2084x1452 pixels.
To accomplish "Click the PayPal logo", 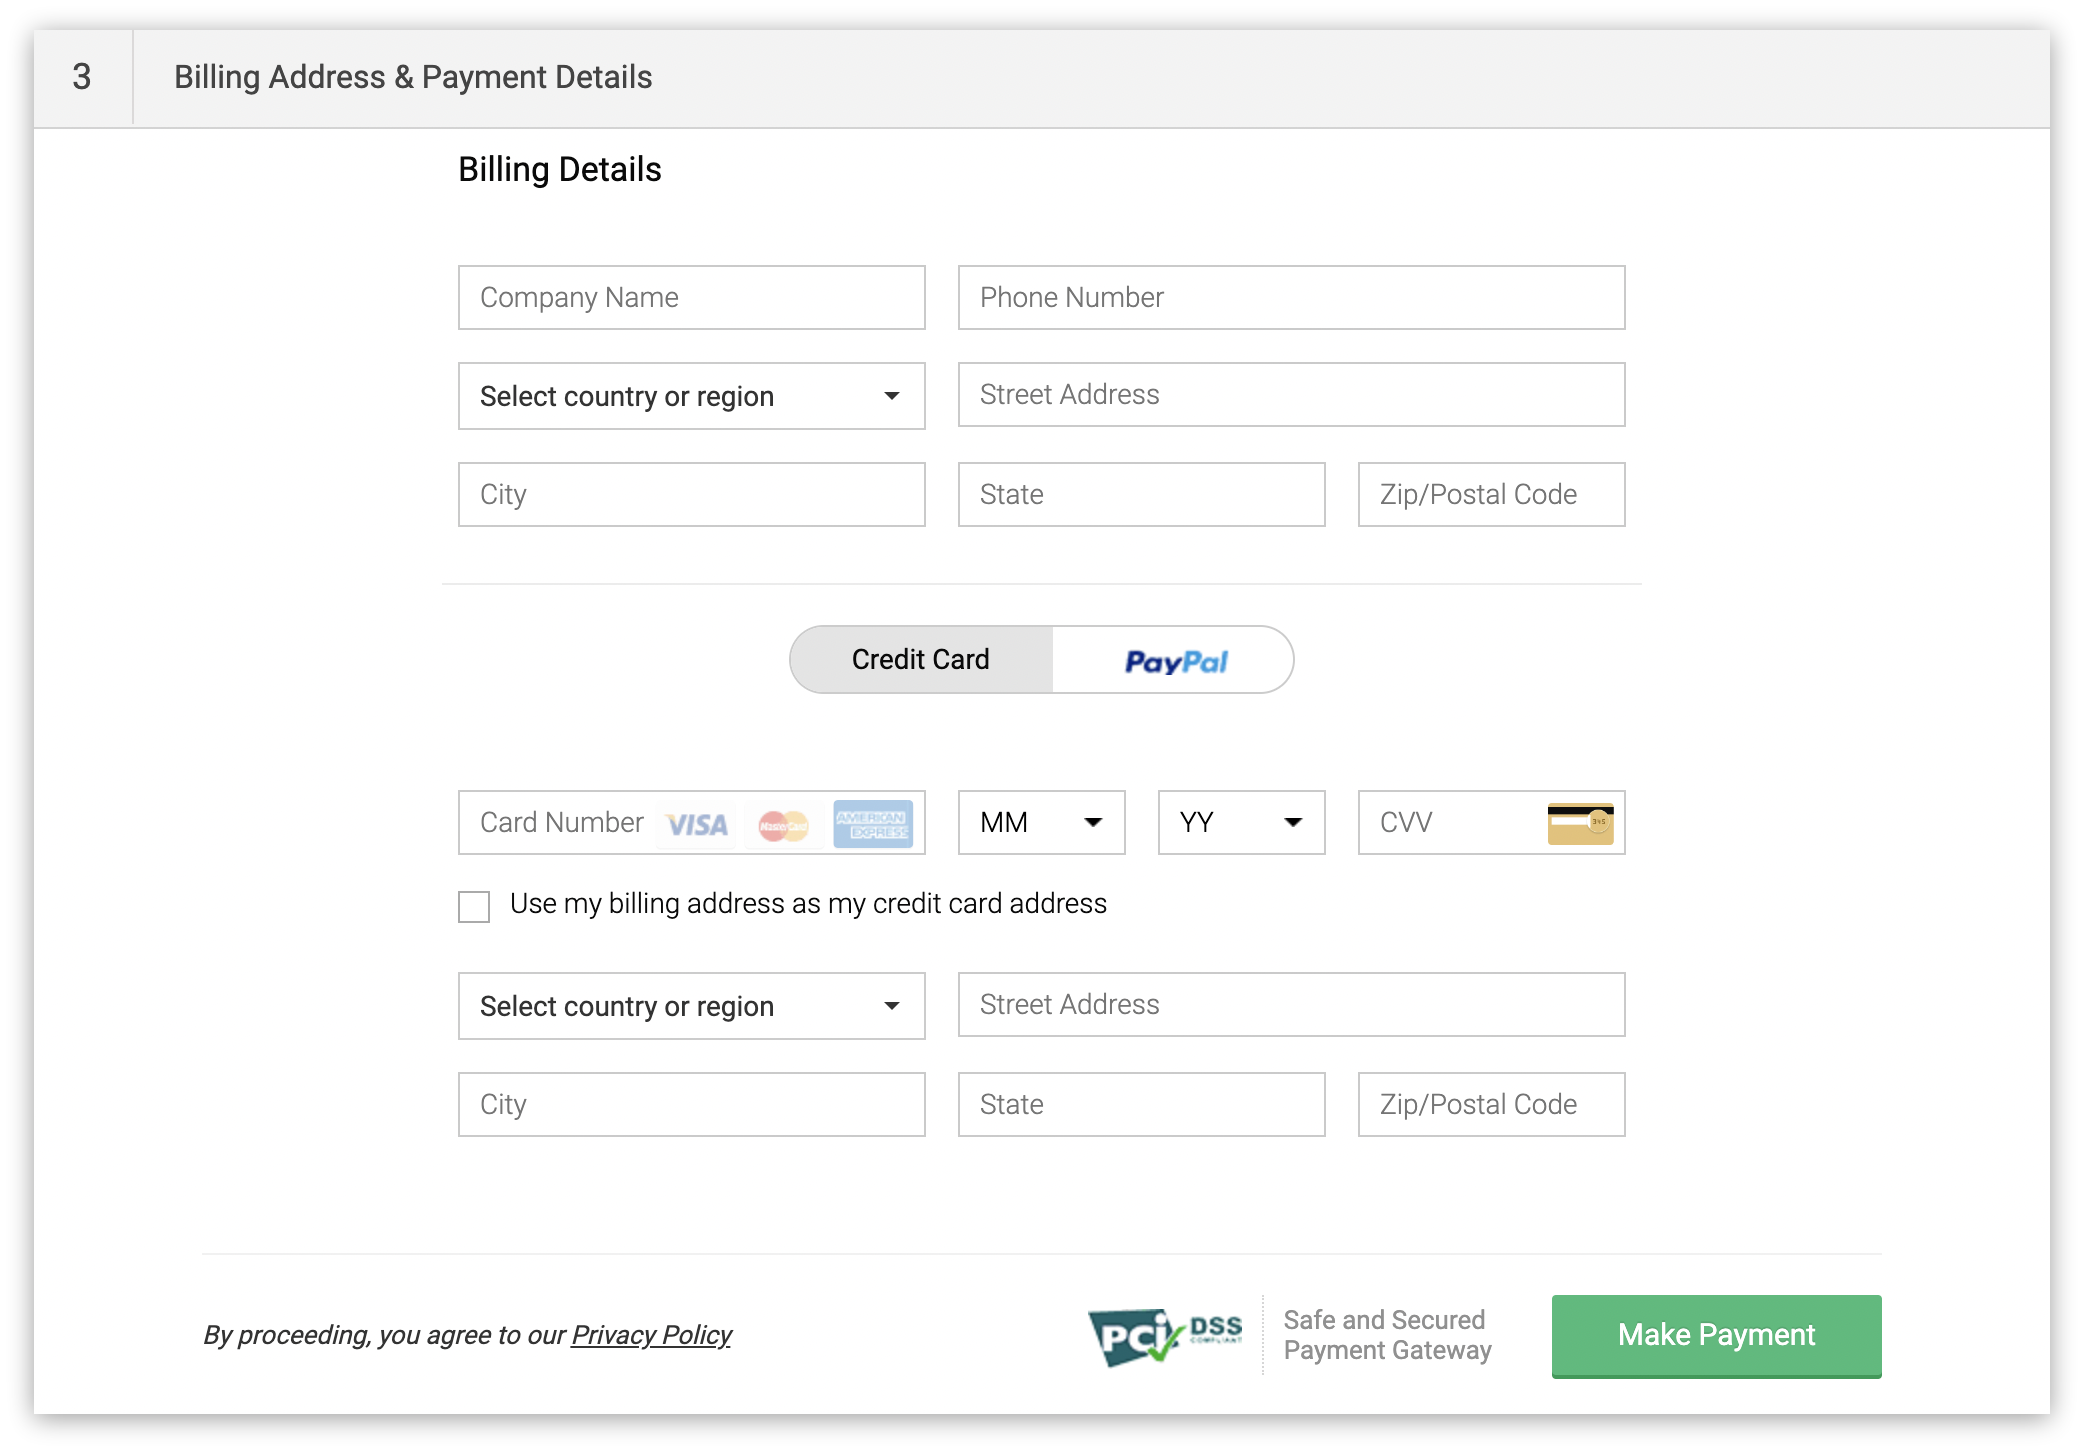I will point(1176,661).
